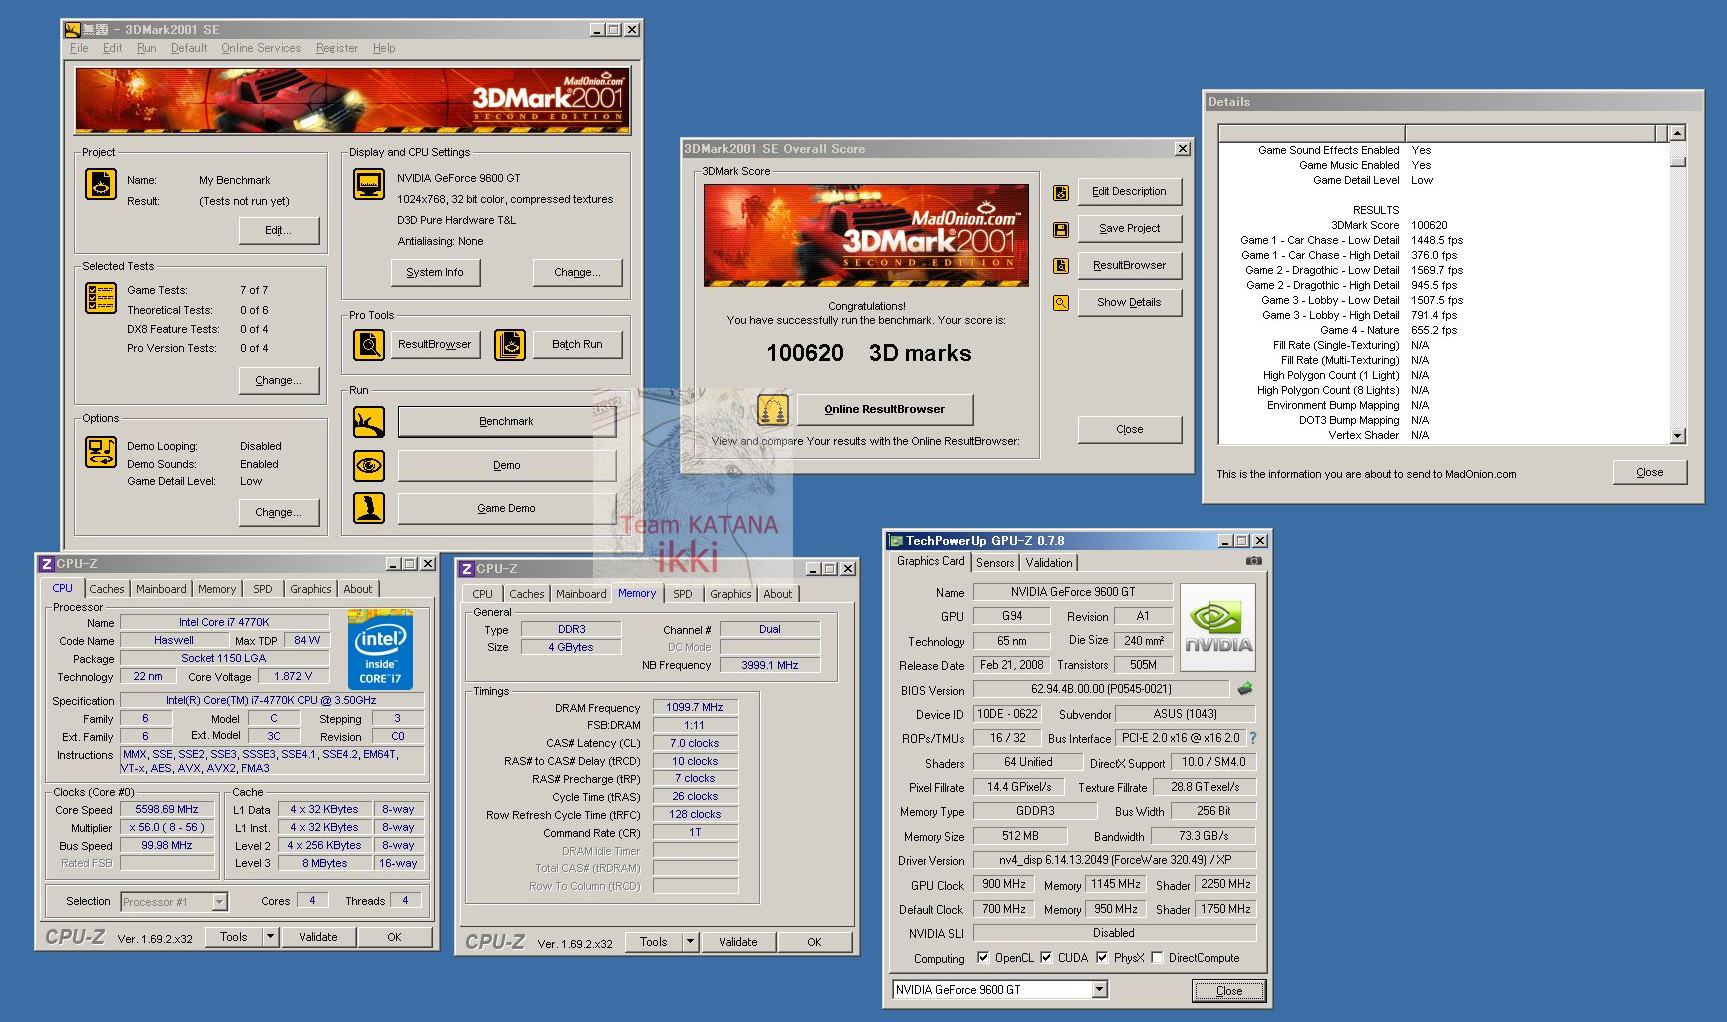Click the Display and CPU Settings monitor icon
1727x1022 pixels.
tap(369, 184)
